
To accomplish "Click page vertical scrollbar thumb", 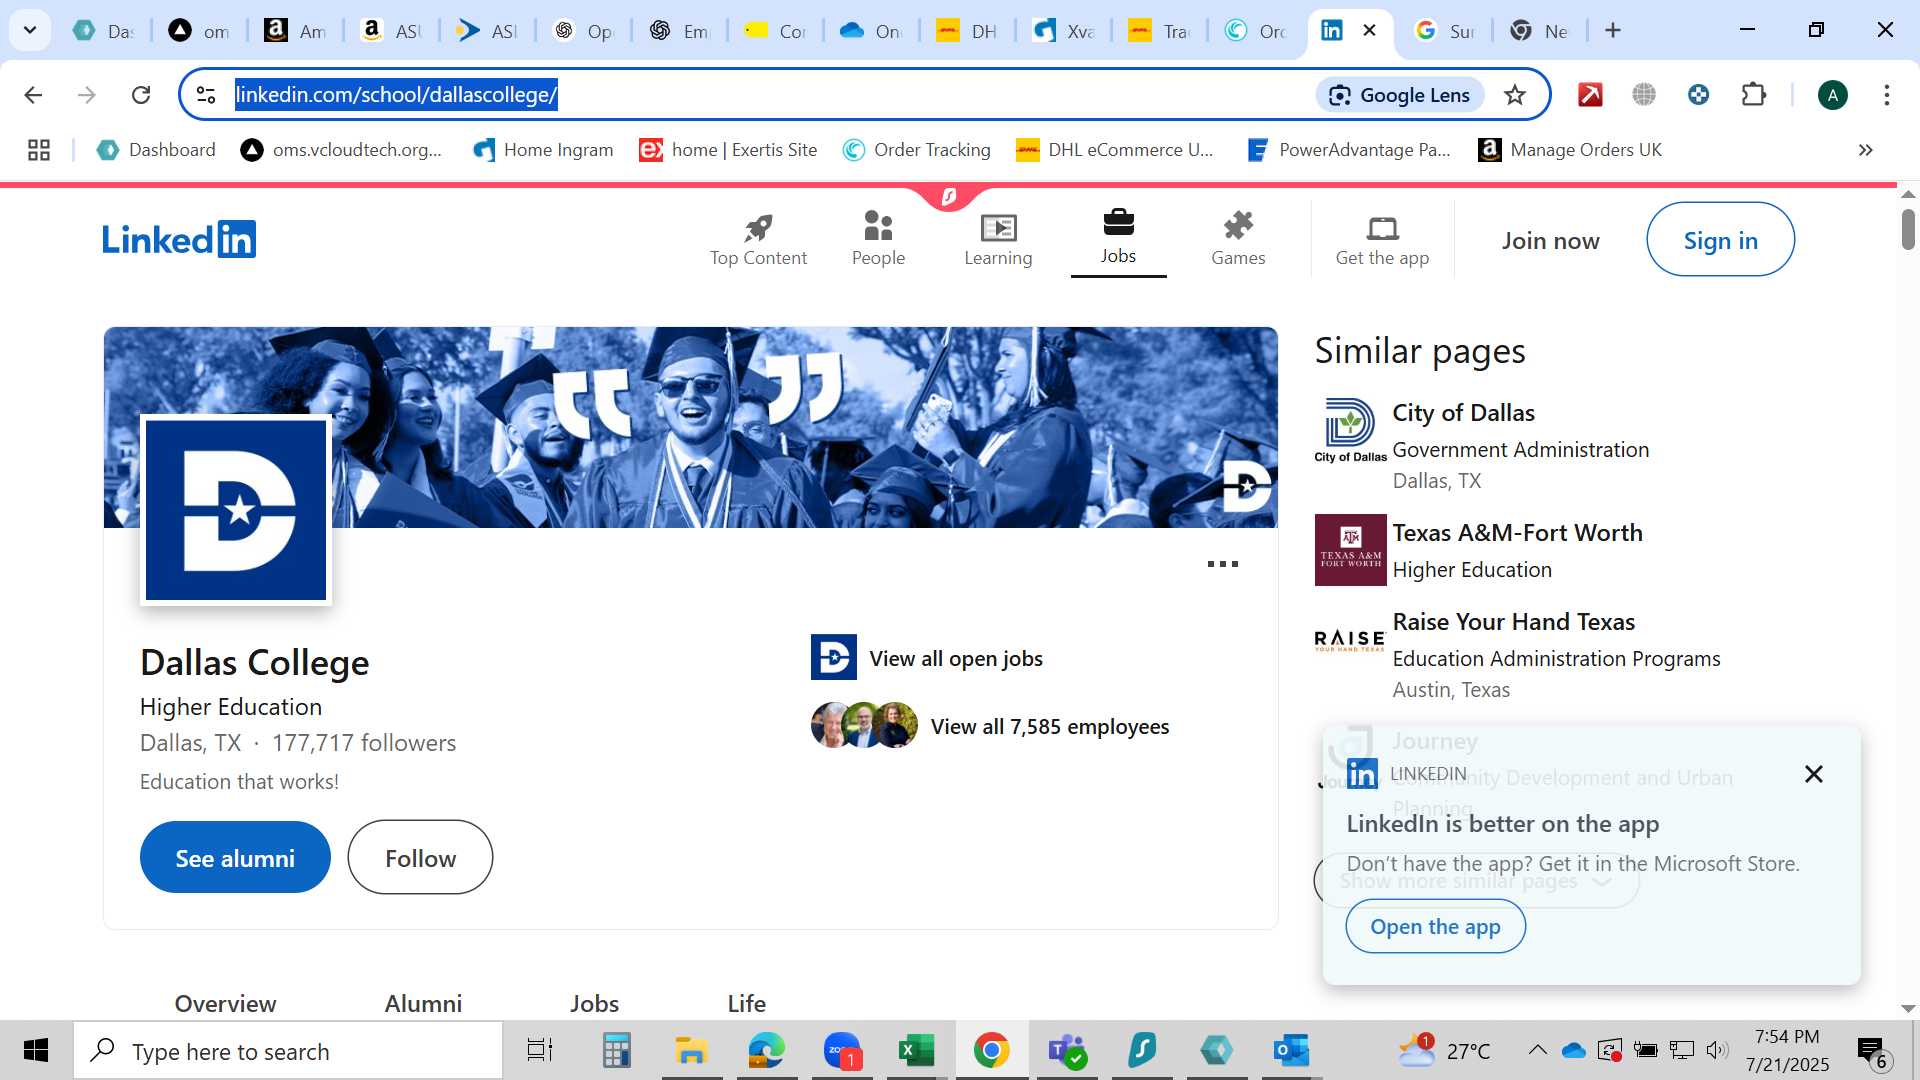I will click(x=1908, y=229).
